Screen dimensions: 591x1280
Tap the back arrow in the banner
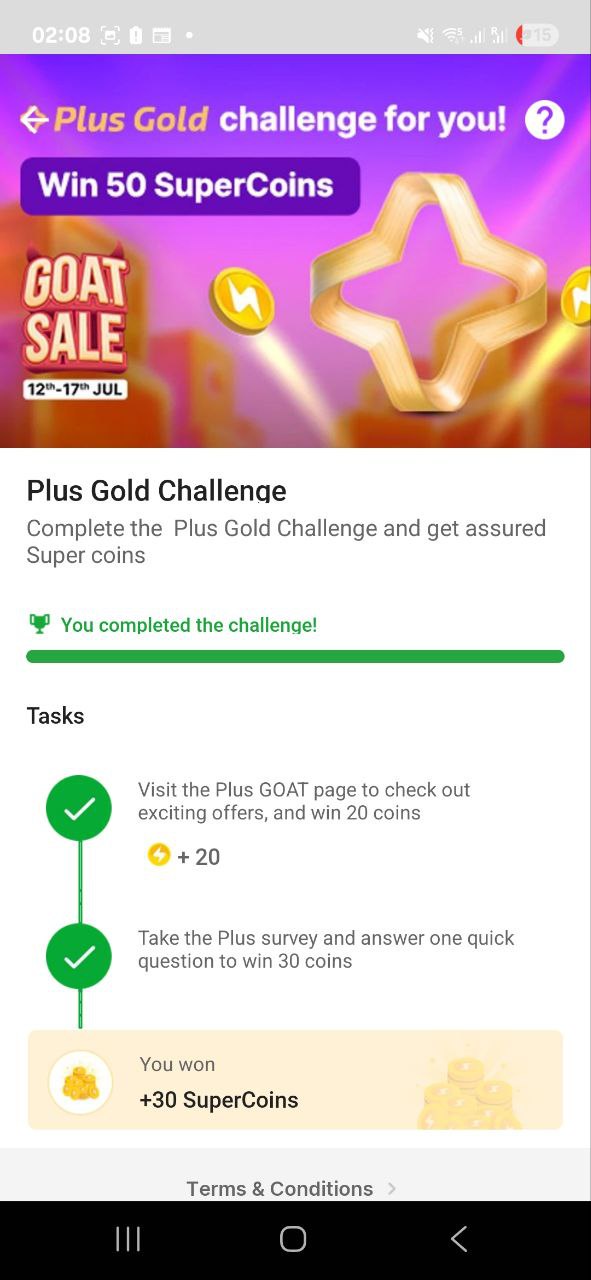tap(34, 121)
